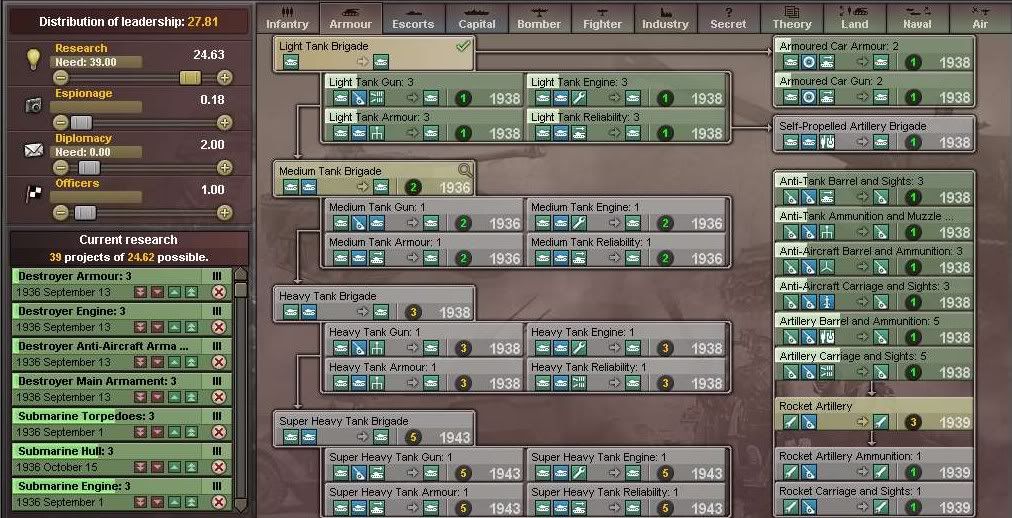Increase Espionage leadership with plus button
Viewport: 1012px width, 518px height.
point(224,123)
